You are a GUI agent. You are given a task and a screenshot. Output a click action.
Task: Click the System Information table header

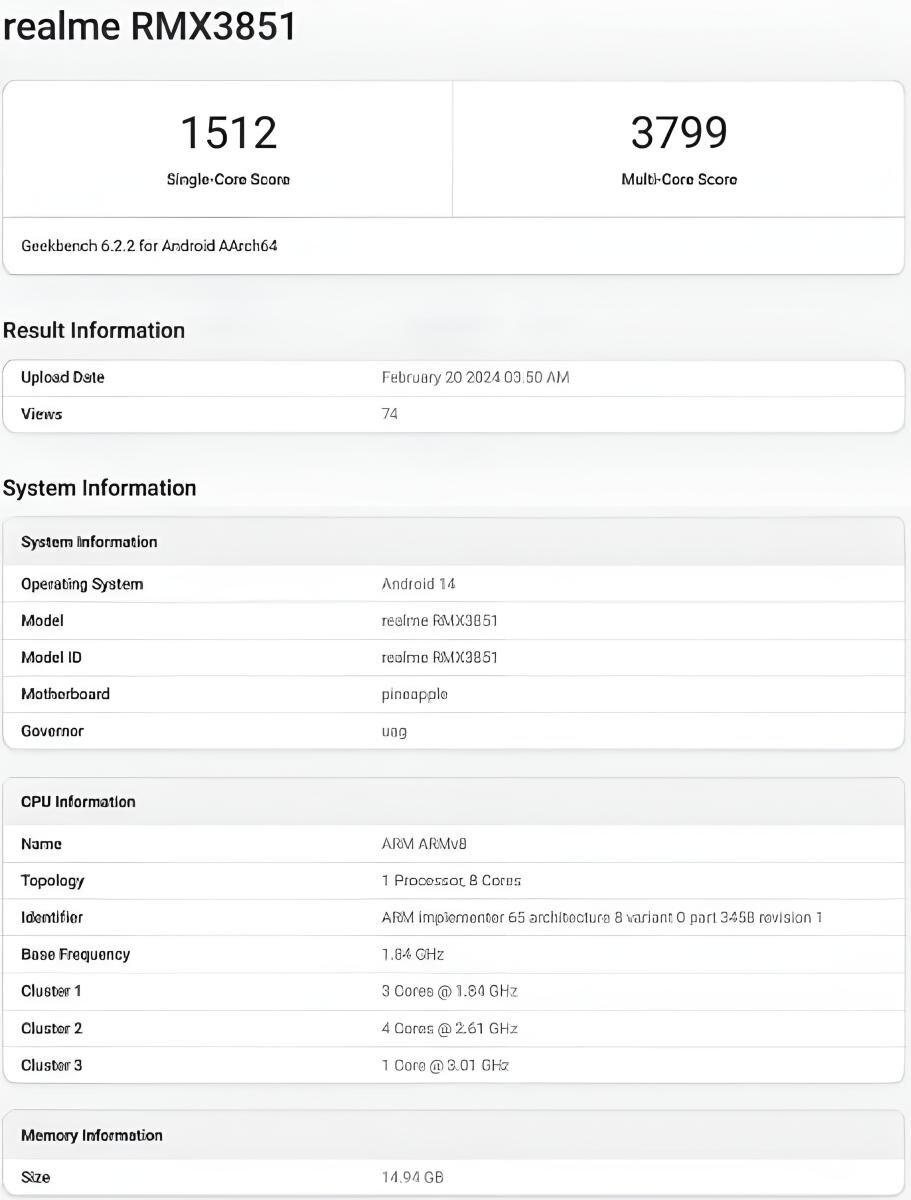tap(89, 542)
